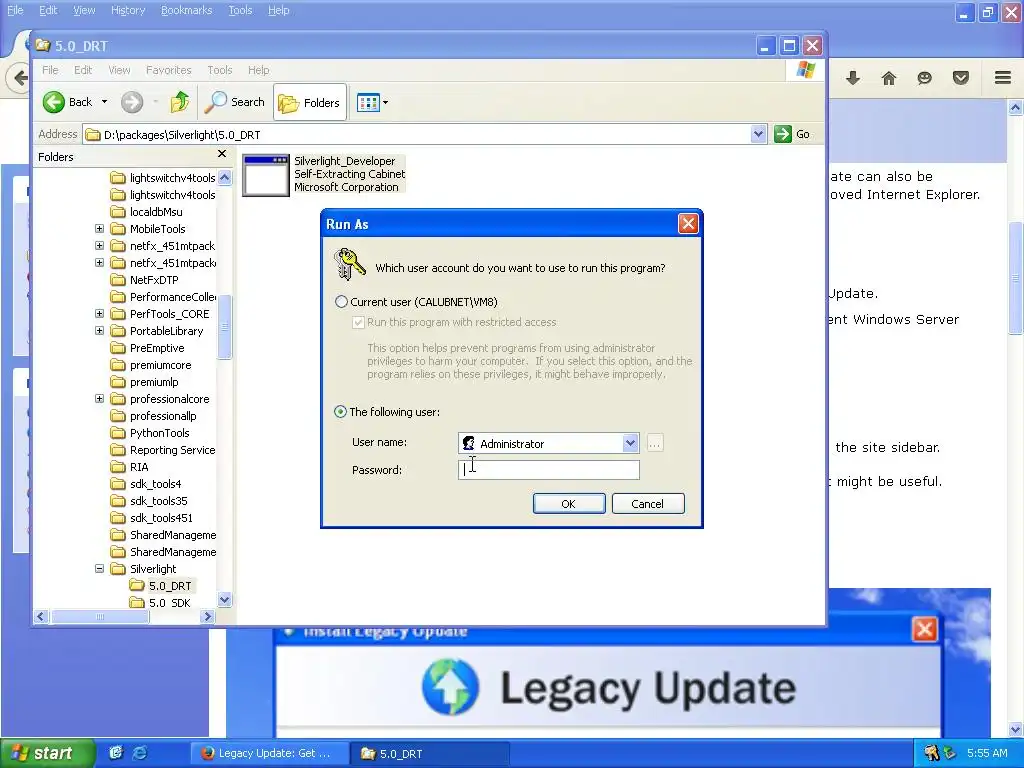Expand the first netfx_451mtpack folder
Viewport: 1024px width, 768px height.
point(99,246)
